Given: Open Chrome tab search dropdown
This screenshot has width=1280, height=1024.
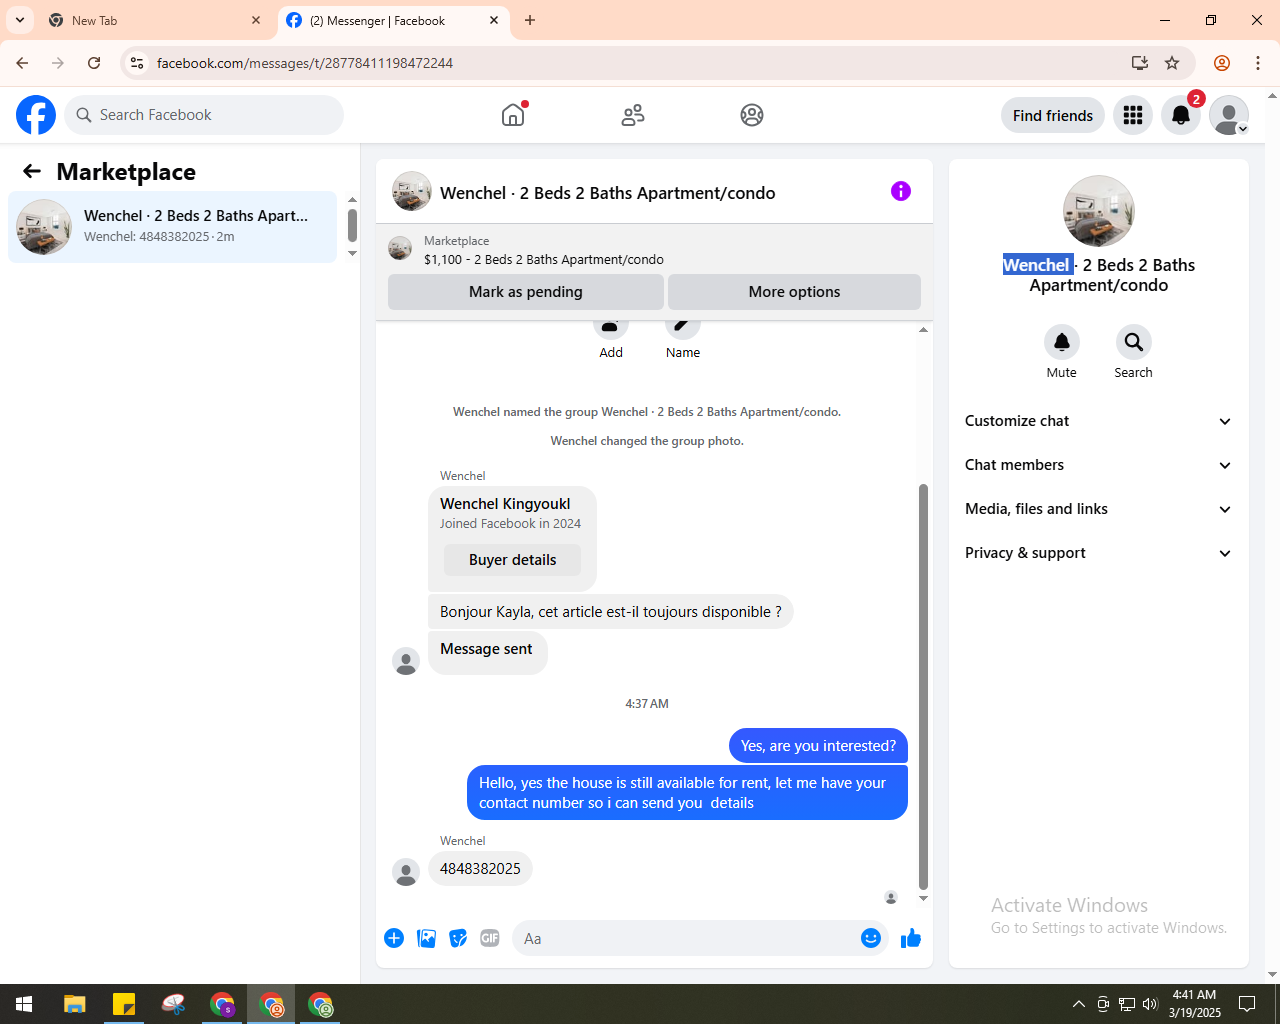Looking at the screenshot, I should click(x=20, y=20).
